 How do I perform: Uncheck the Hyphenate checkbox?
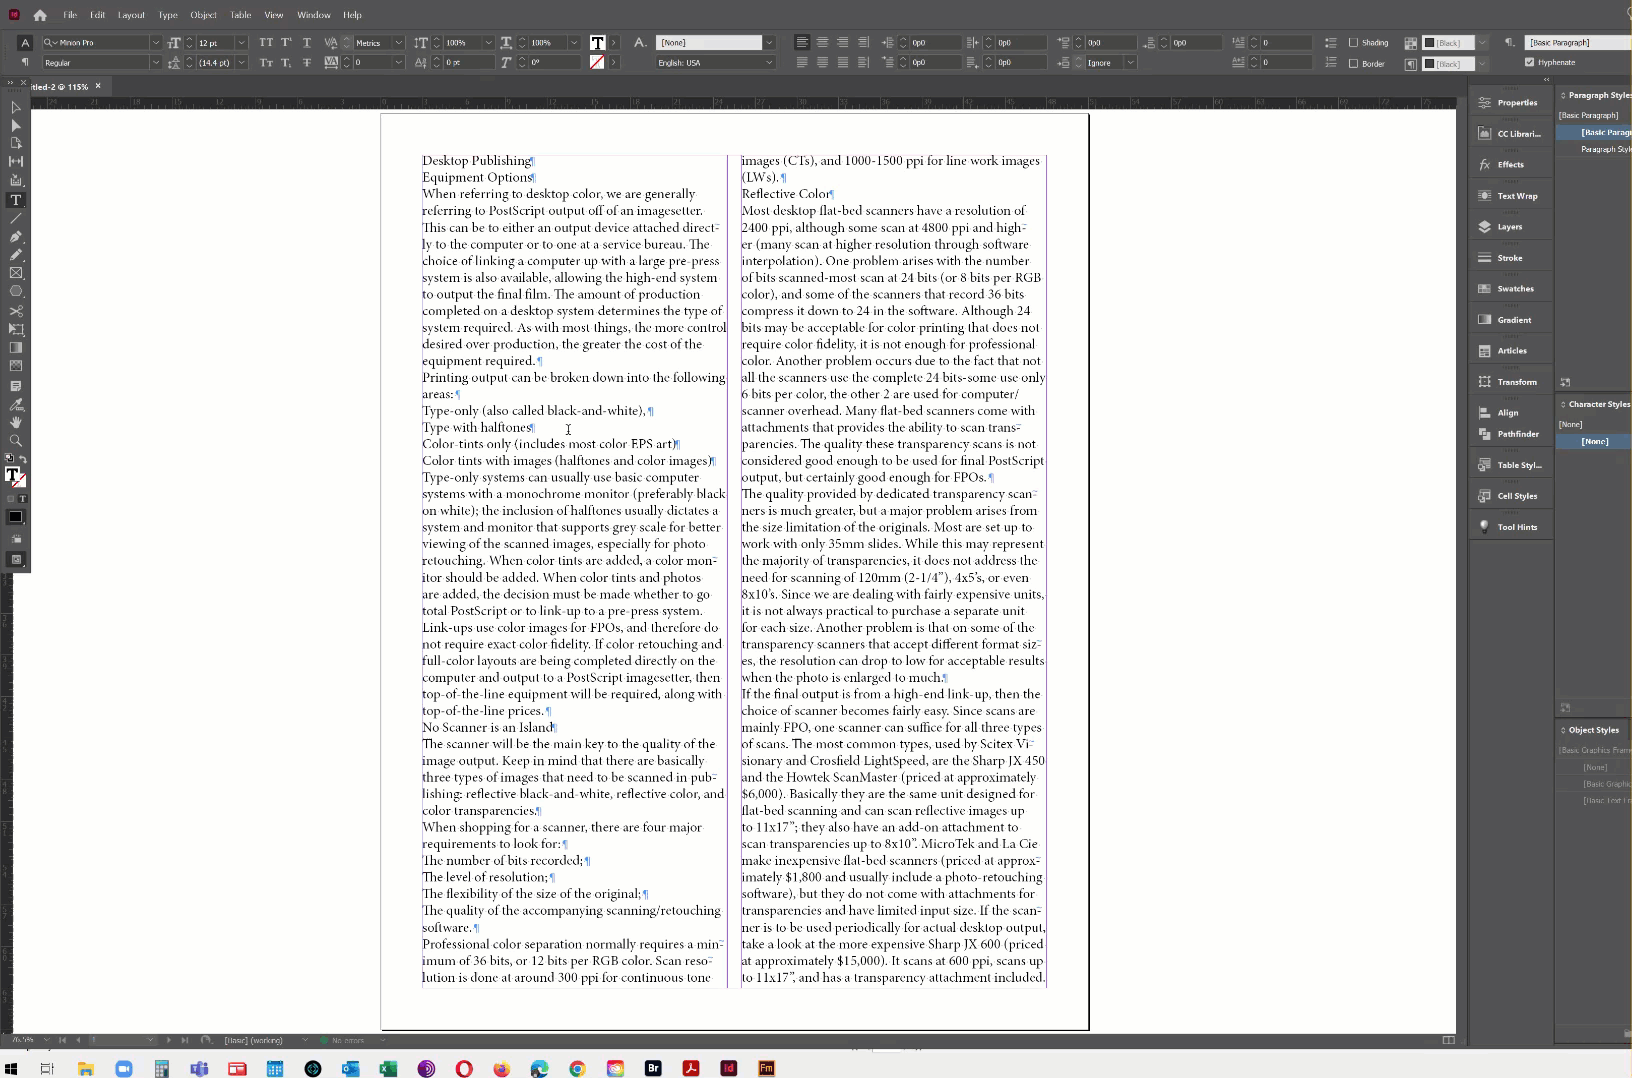[x=1529, y=62]
